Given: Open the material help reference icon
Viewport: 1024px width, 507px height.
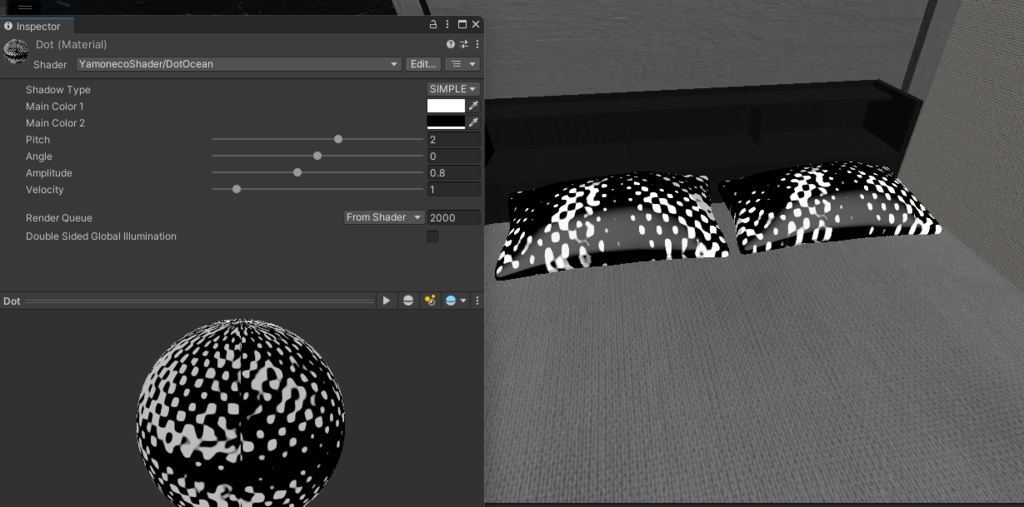Looking at the screenshot, I should (451, 44).
